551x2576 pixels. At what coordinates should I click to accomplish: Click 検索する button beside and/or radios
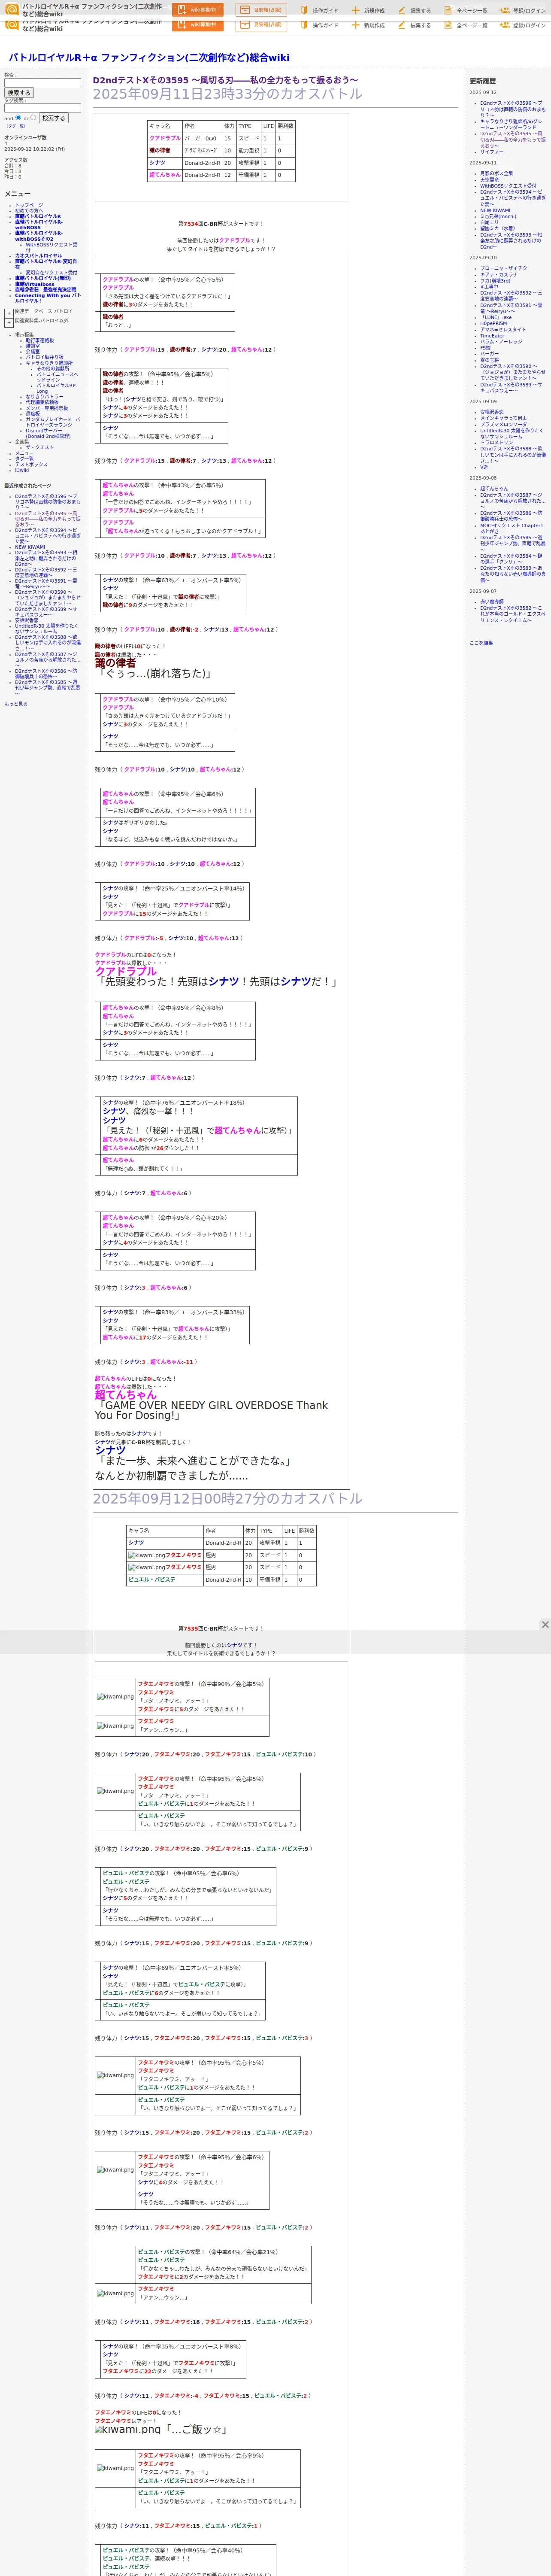click(x=53, y=118)
